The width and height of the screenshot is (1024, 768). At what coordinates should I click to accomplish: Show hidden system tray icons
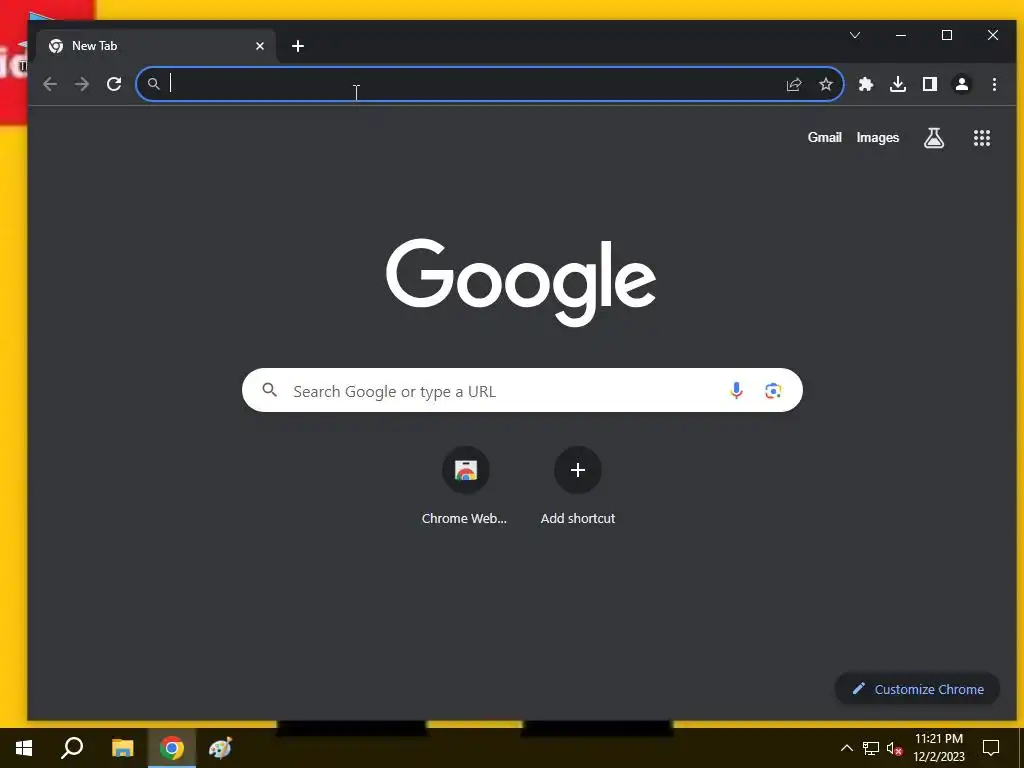[x=846, y=748]
